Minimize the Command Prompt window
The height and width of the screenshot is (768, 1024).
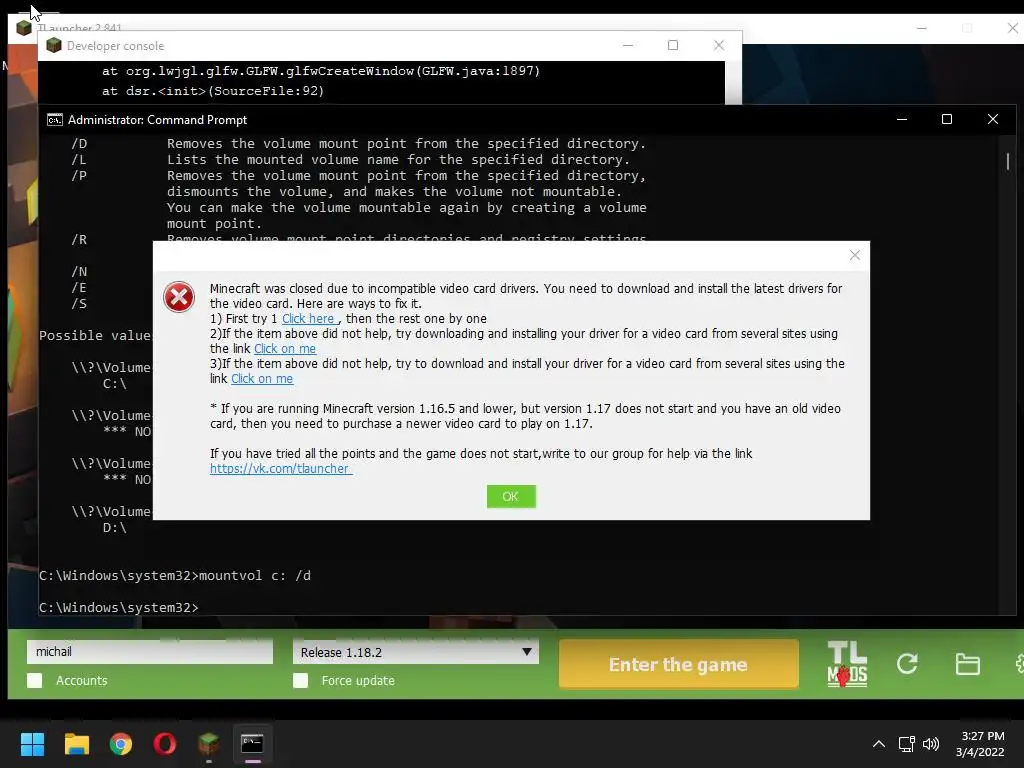pos(902,119)
